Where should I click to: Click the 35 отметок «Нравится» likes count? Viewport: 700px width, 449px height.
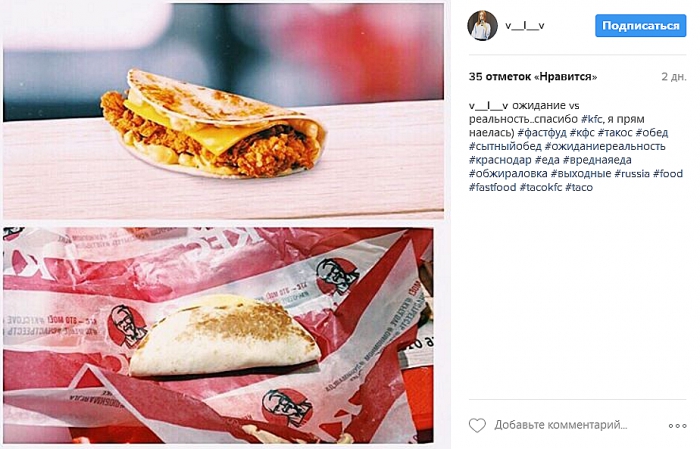(533, 77)
